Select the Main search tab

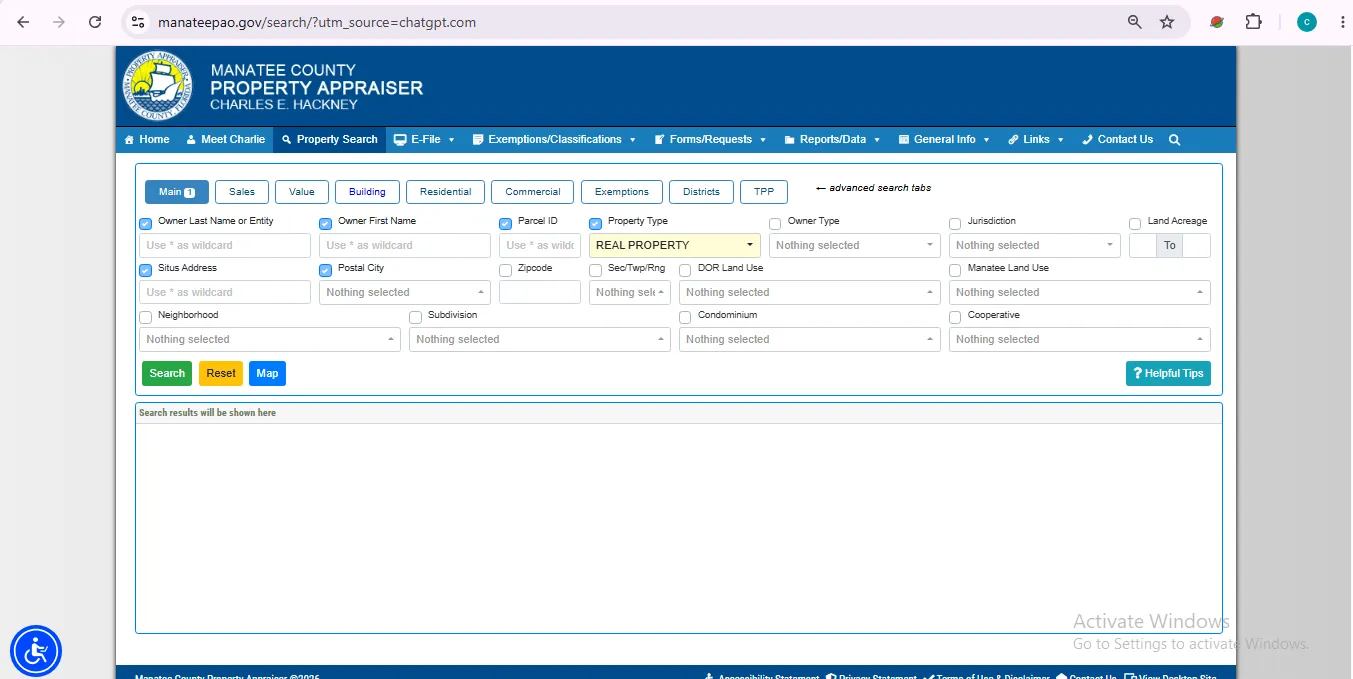click(x=177, y=192)
